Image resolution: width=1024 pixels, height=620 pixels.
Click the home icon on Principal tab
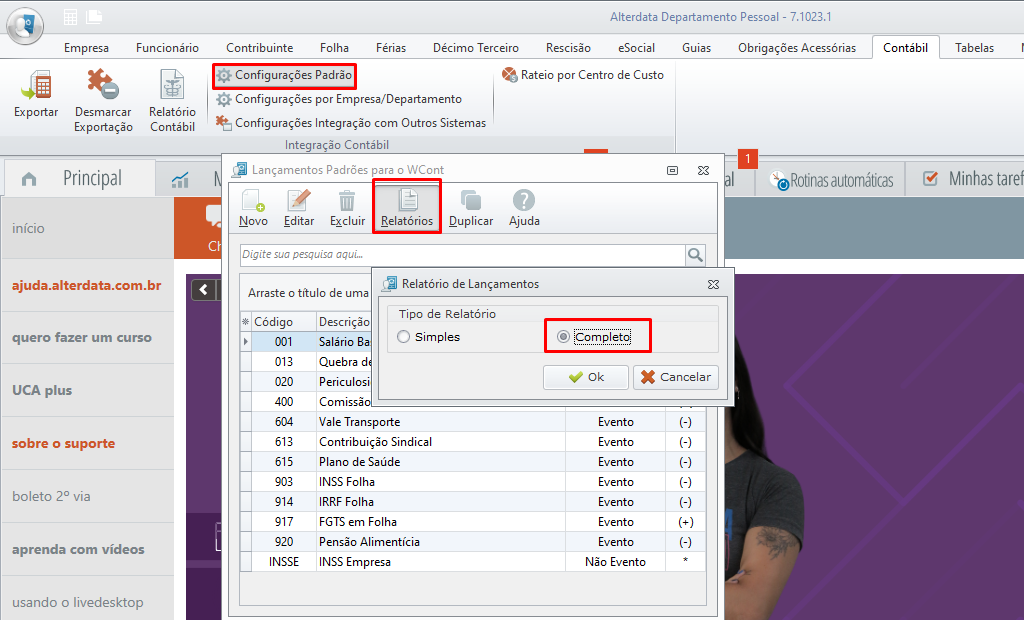tap(29, 178)
